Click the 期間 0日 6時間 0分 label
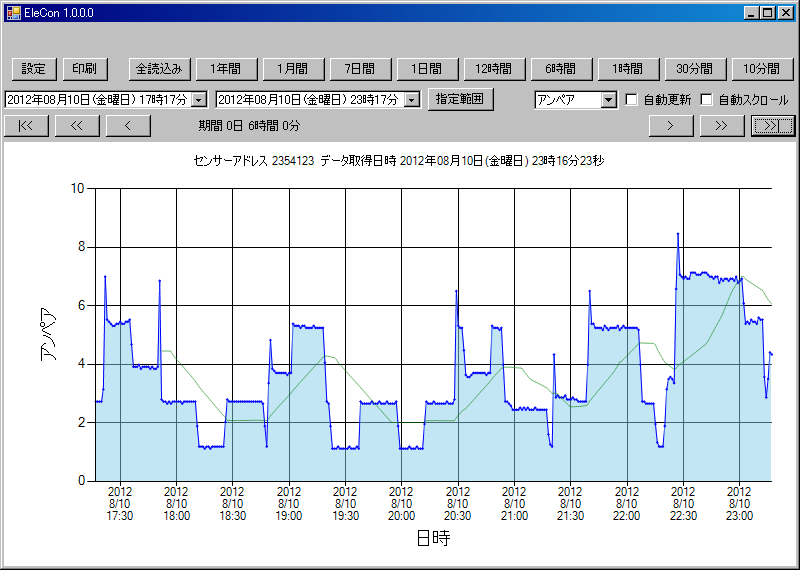This screenshot has width=800, height=570. [x=249, y=126]
